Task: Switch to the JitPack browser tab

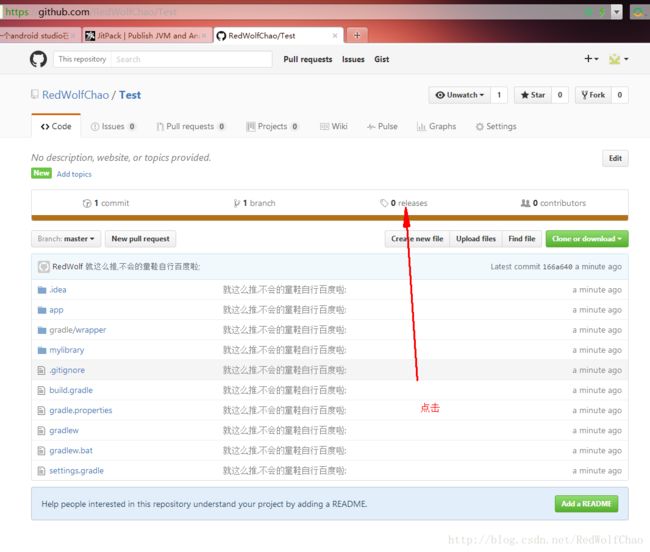Action: coord(147,36)
